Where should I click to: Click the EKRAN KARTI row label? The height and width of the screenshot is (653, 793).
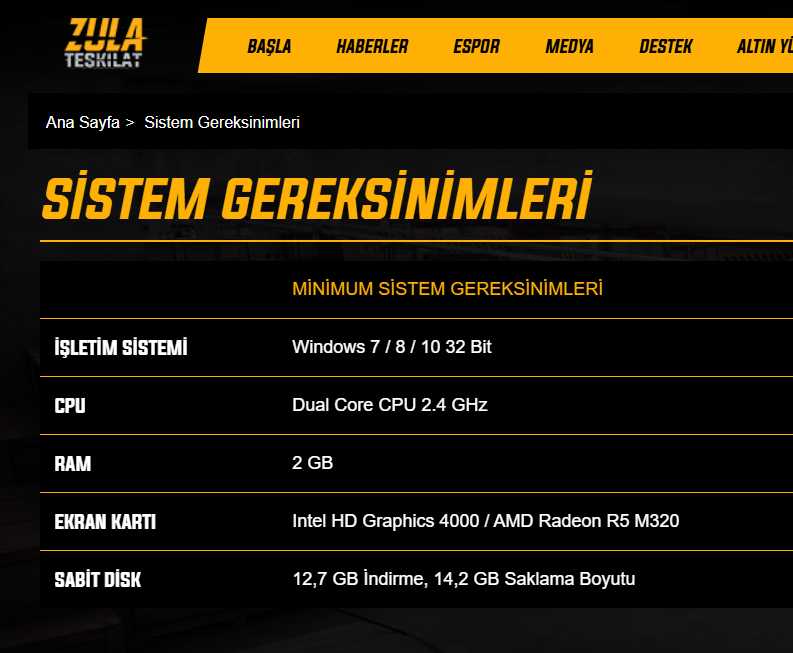(105, 522)
